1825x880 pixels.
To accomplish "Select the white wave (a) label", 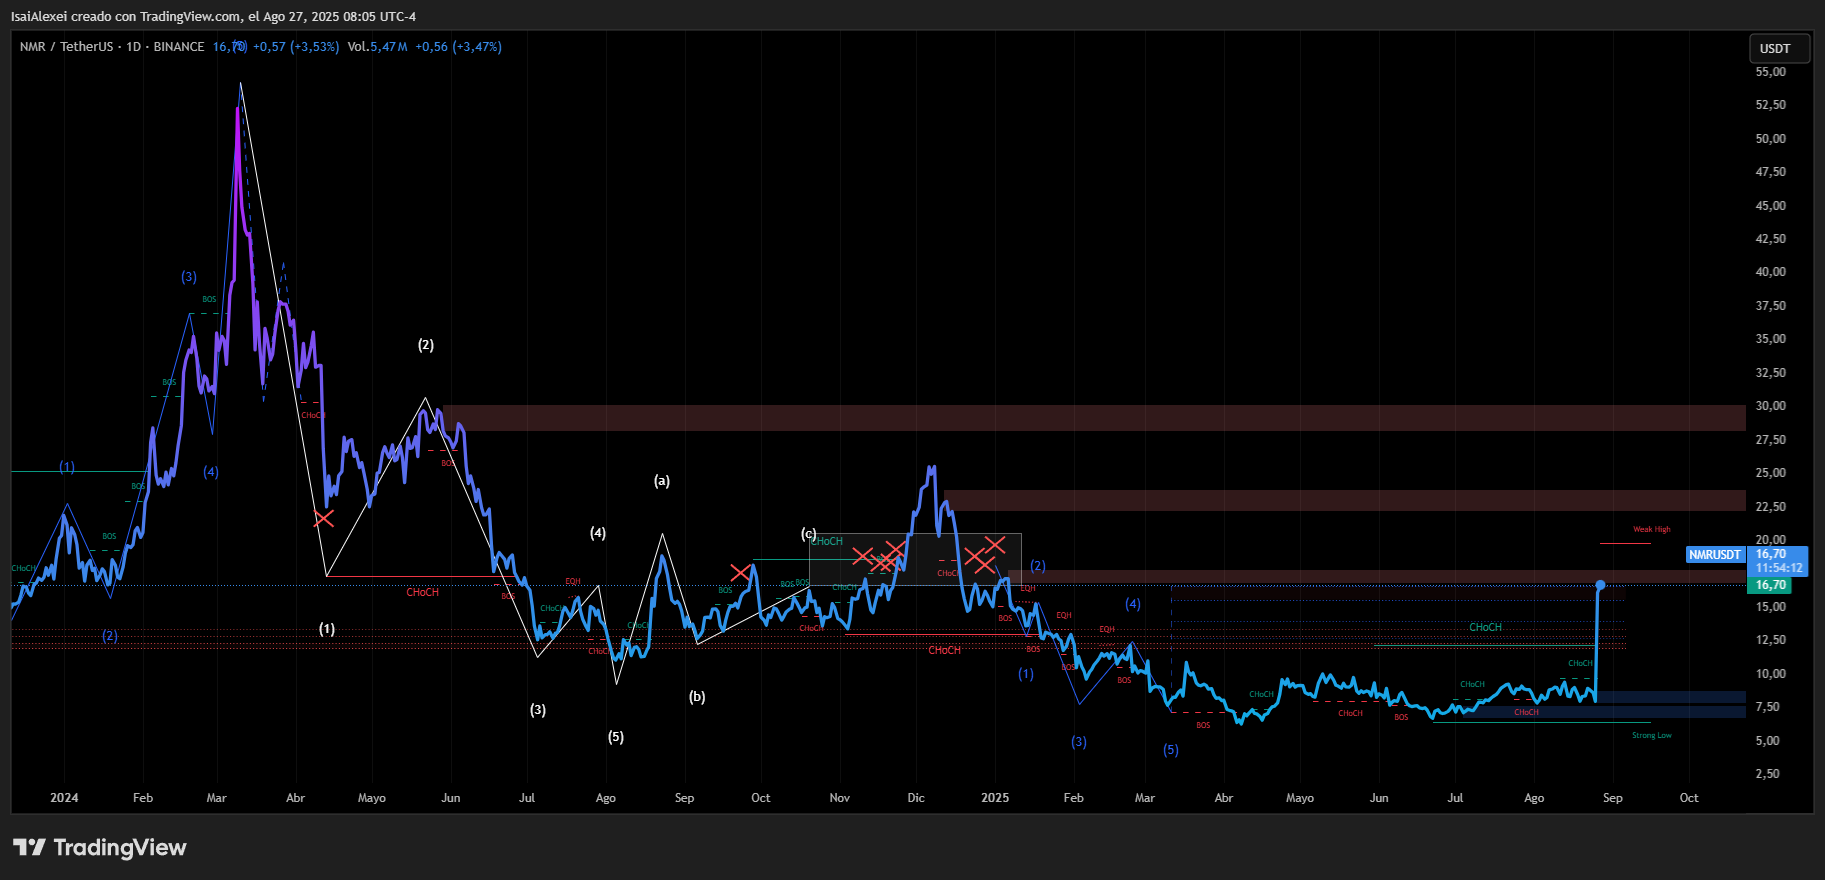I will click(662, 481).
